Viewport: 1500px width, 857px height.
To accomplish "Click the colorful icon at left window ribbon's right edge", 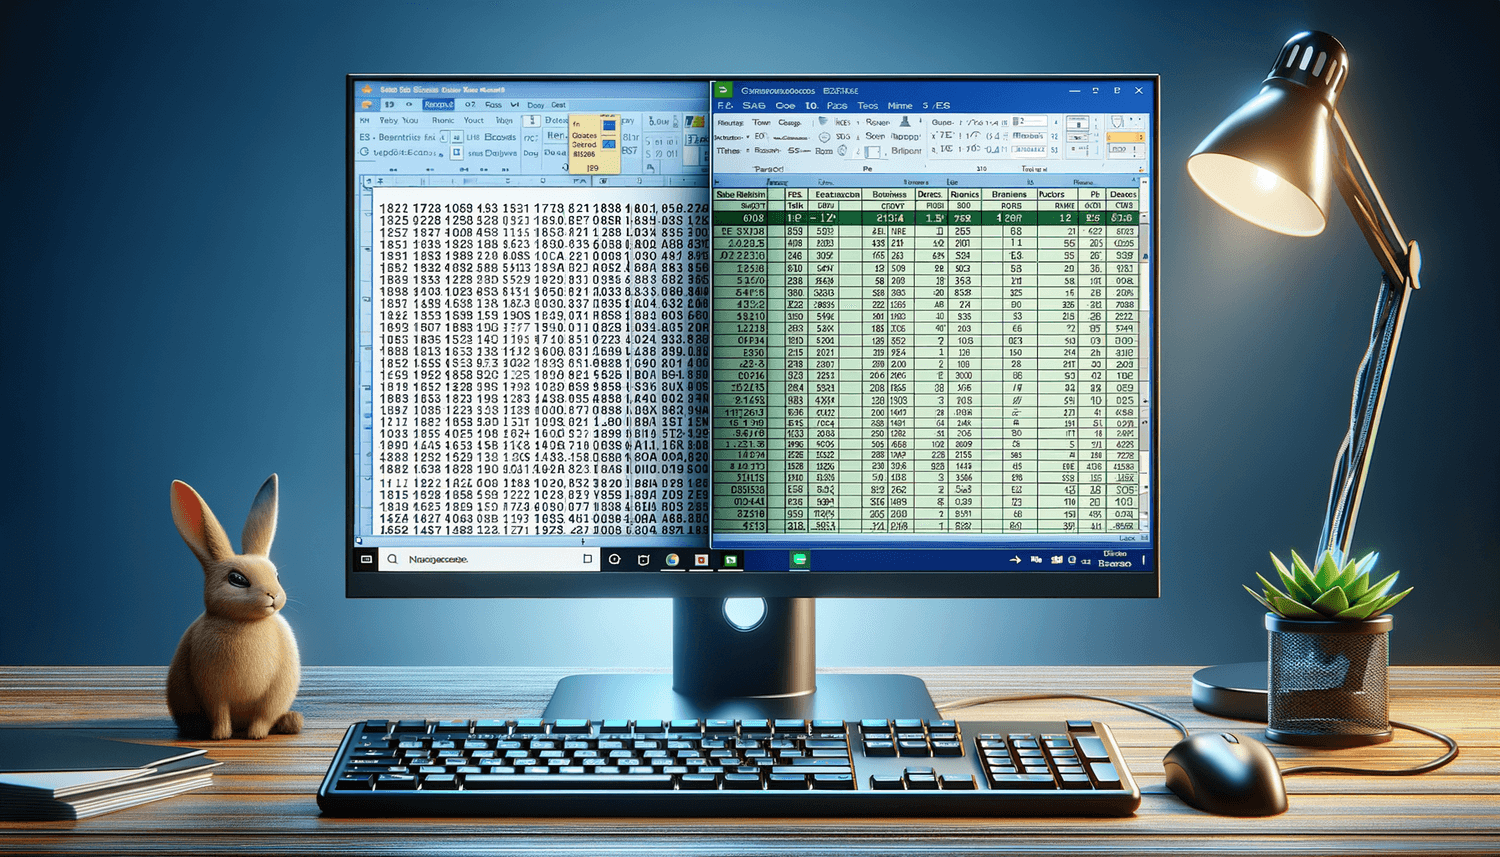I will click(696, 122).
